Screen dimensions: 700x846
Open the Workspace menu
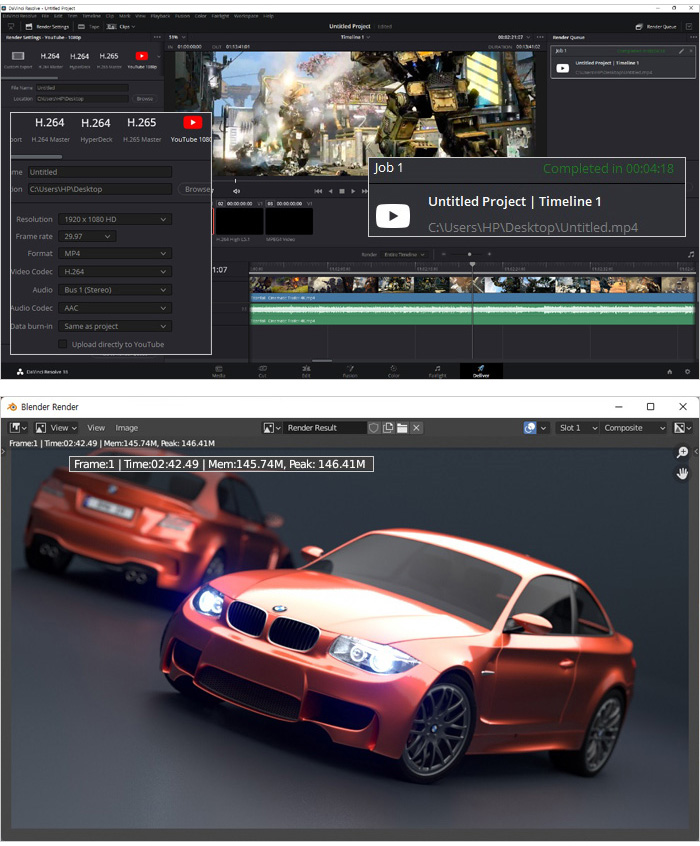coord(246,16)
